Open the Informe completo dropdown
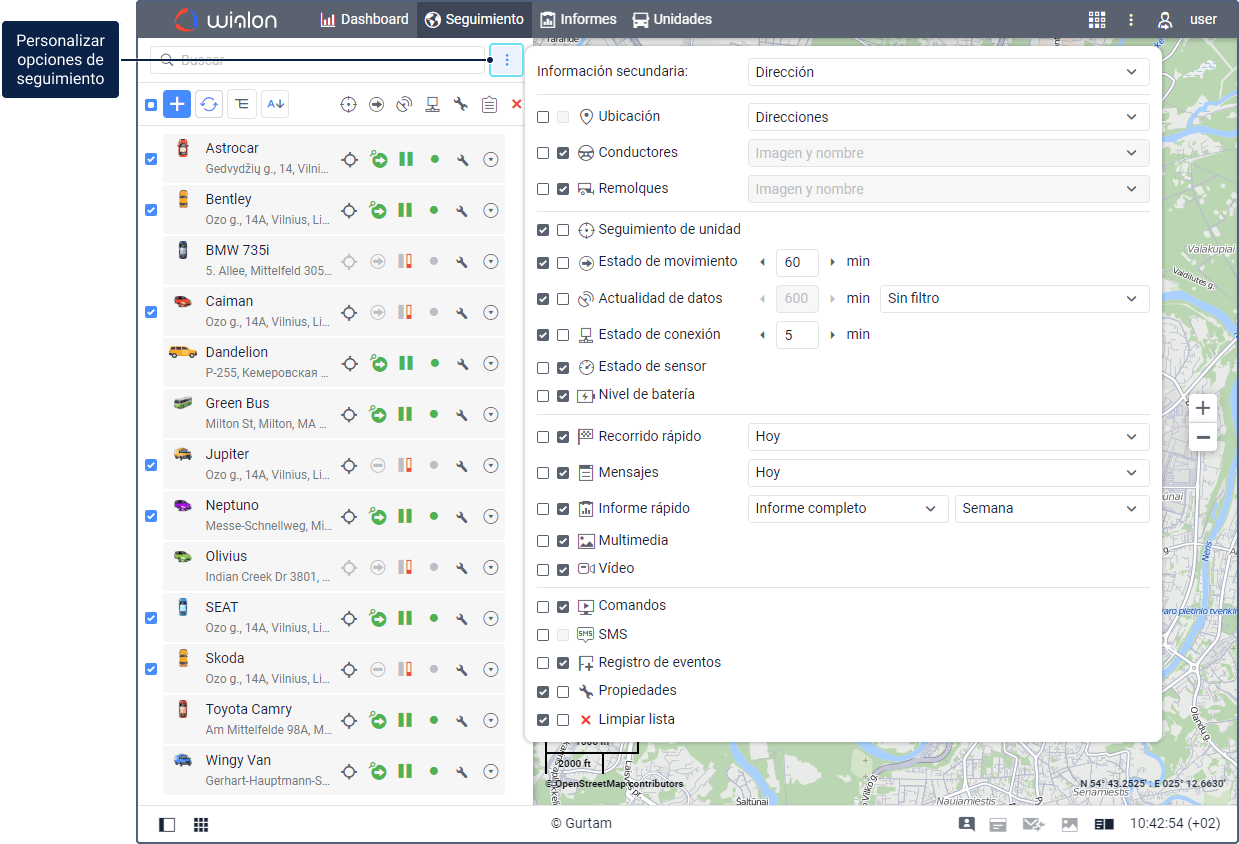1239x844 pixels. pyautogui.click(x=848, y=508)
